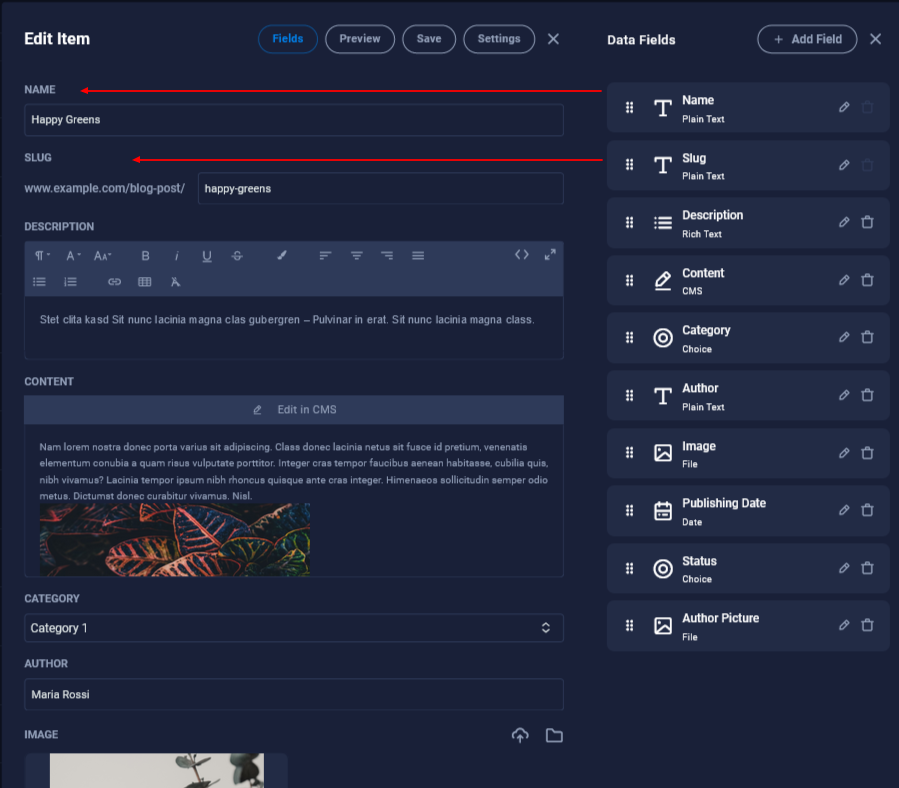Delete the Status data field
This screenshot has height=788, width=899.
(867, 568)
